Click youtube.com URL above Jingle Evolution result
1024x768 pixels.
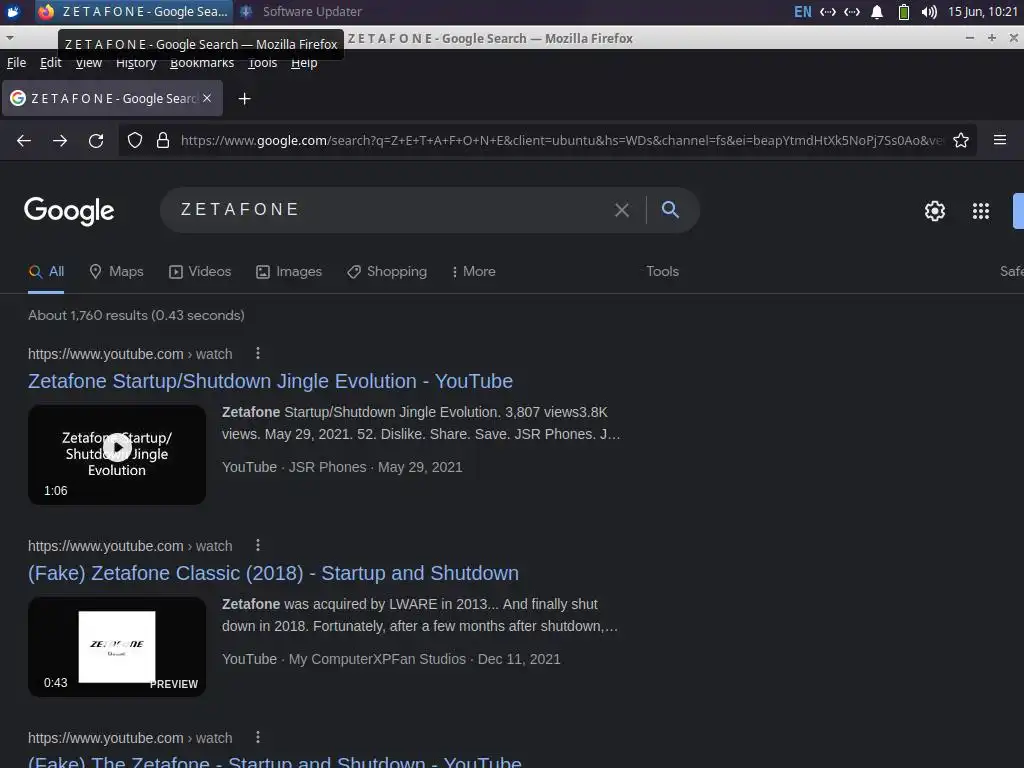click(x=130, y=354)
